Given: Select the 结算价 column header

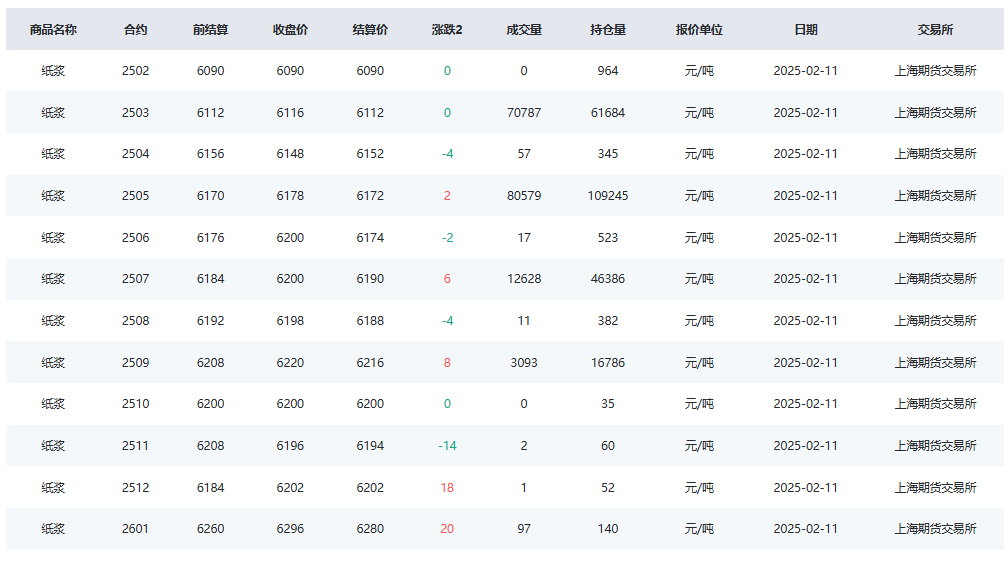Looking at the screenshot, I should (x=370, y=29).
